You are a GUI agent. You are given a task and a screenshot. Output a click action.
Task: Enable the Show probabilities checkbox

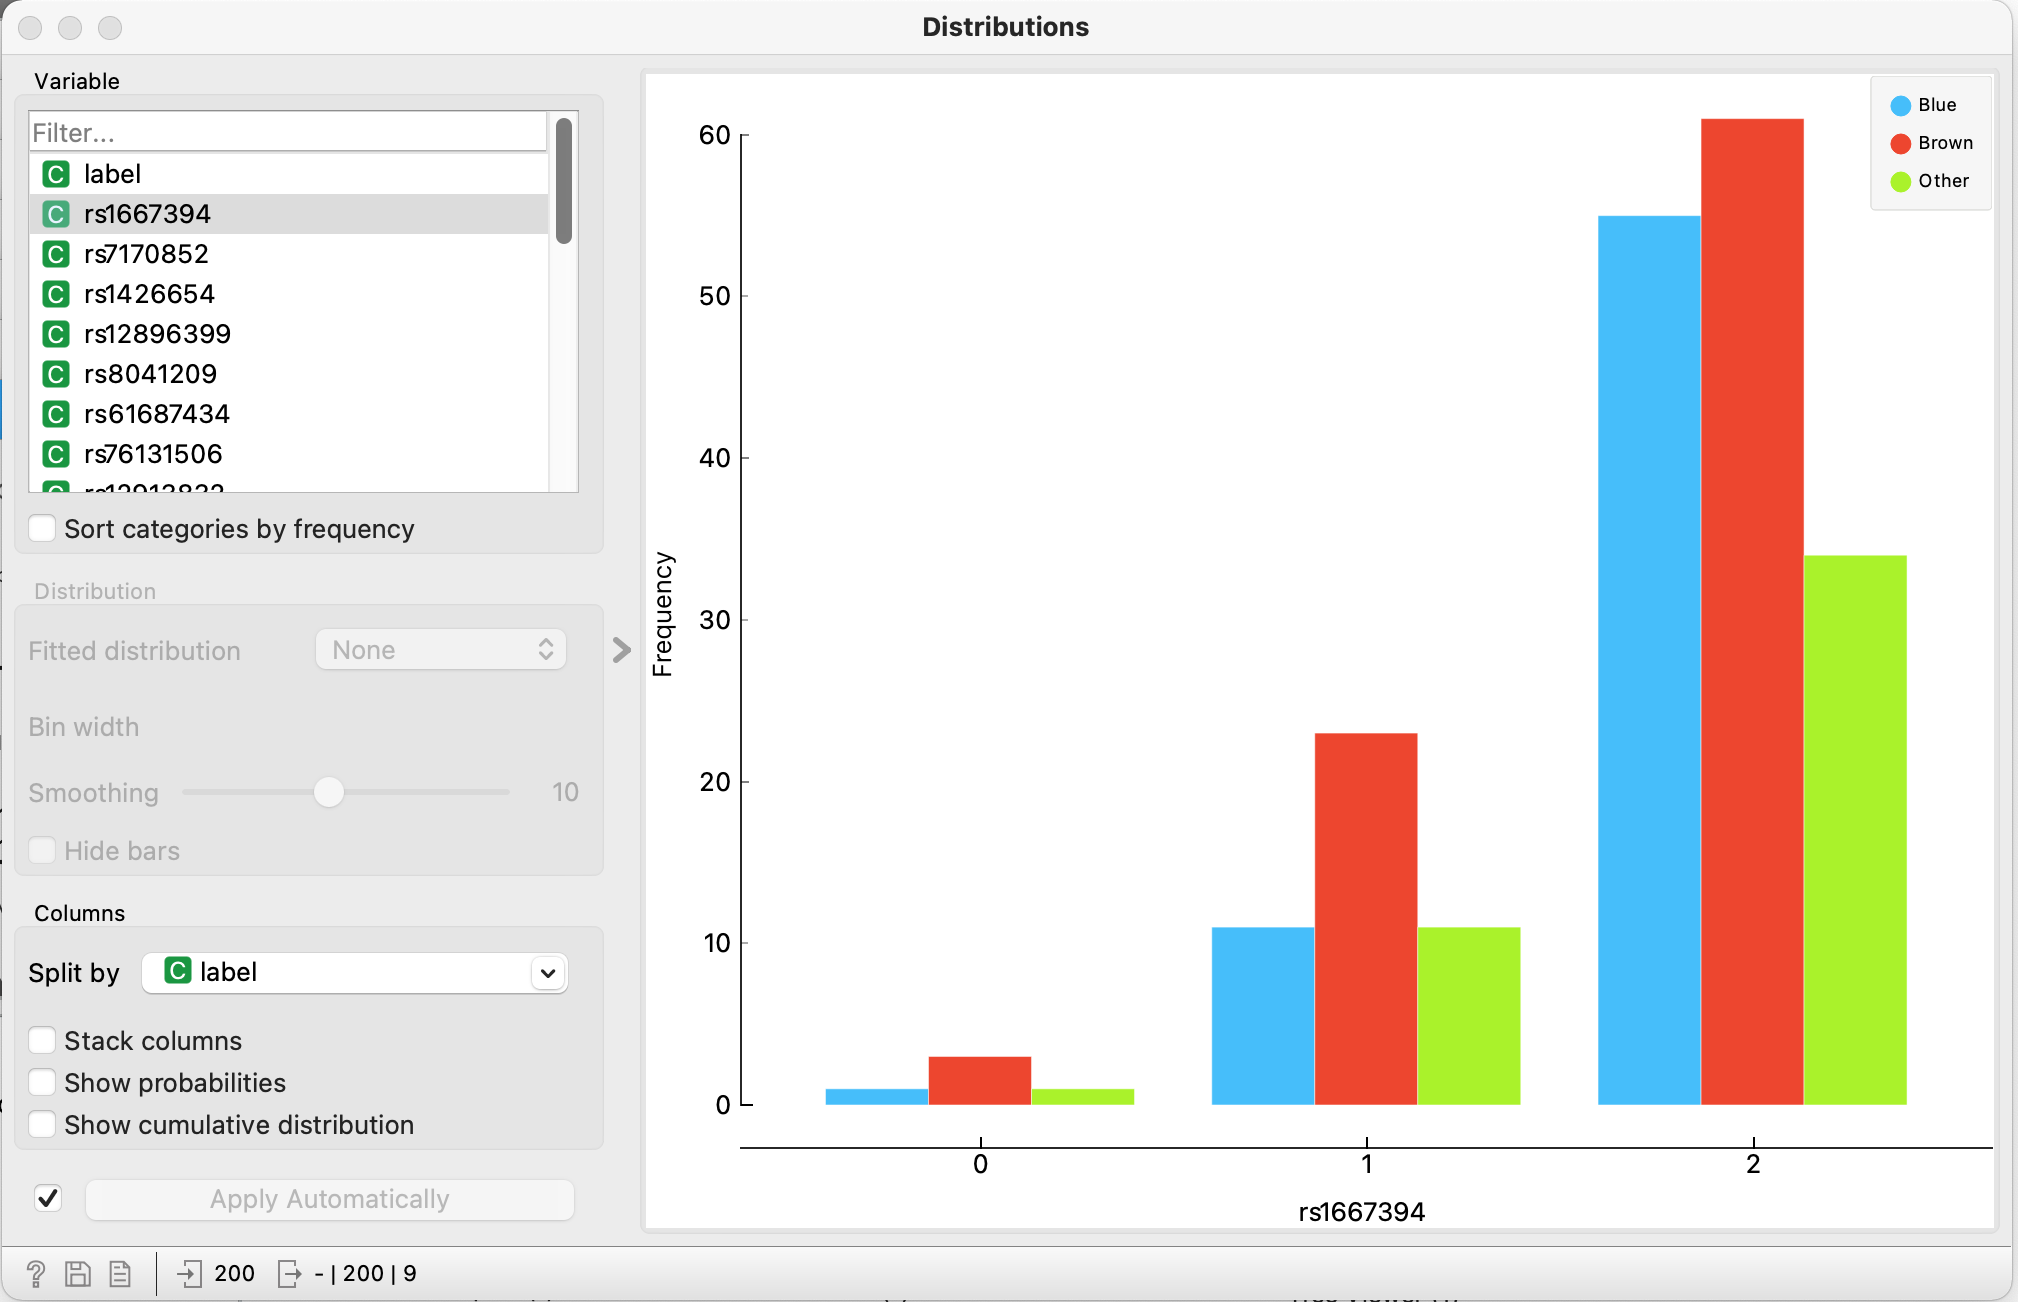tap(43, 1083)
